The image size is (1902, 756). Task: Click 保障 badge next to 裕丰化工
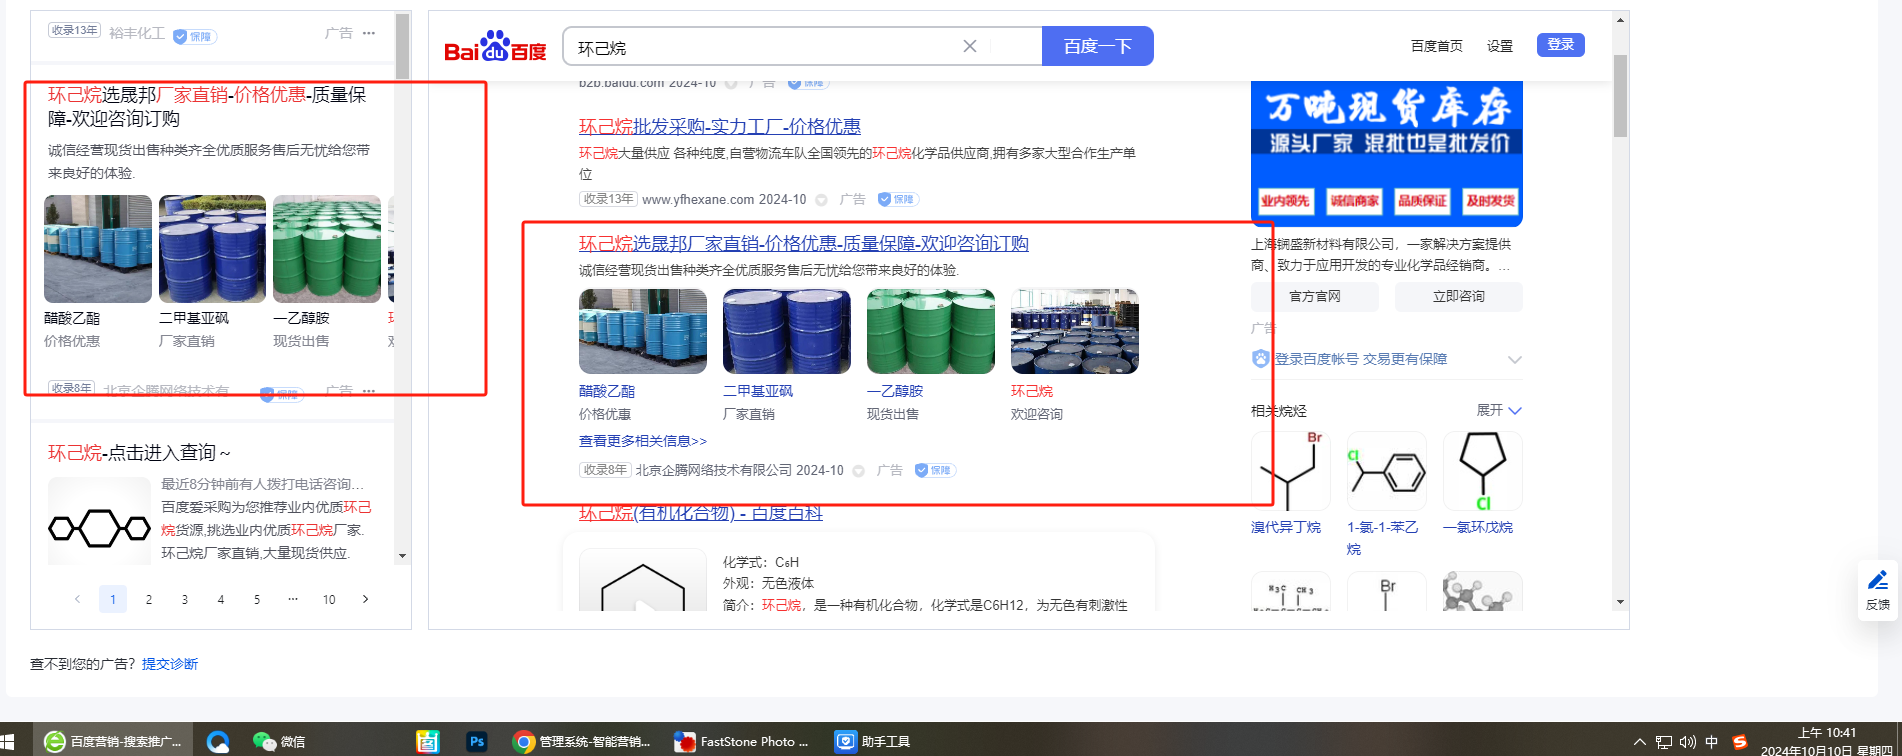[194, 36]
